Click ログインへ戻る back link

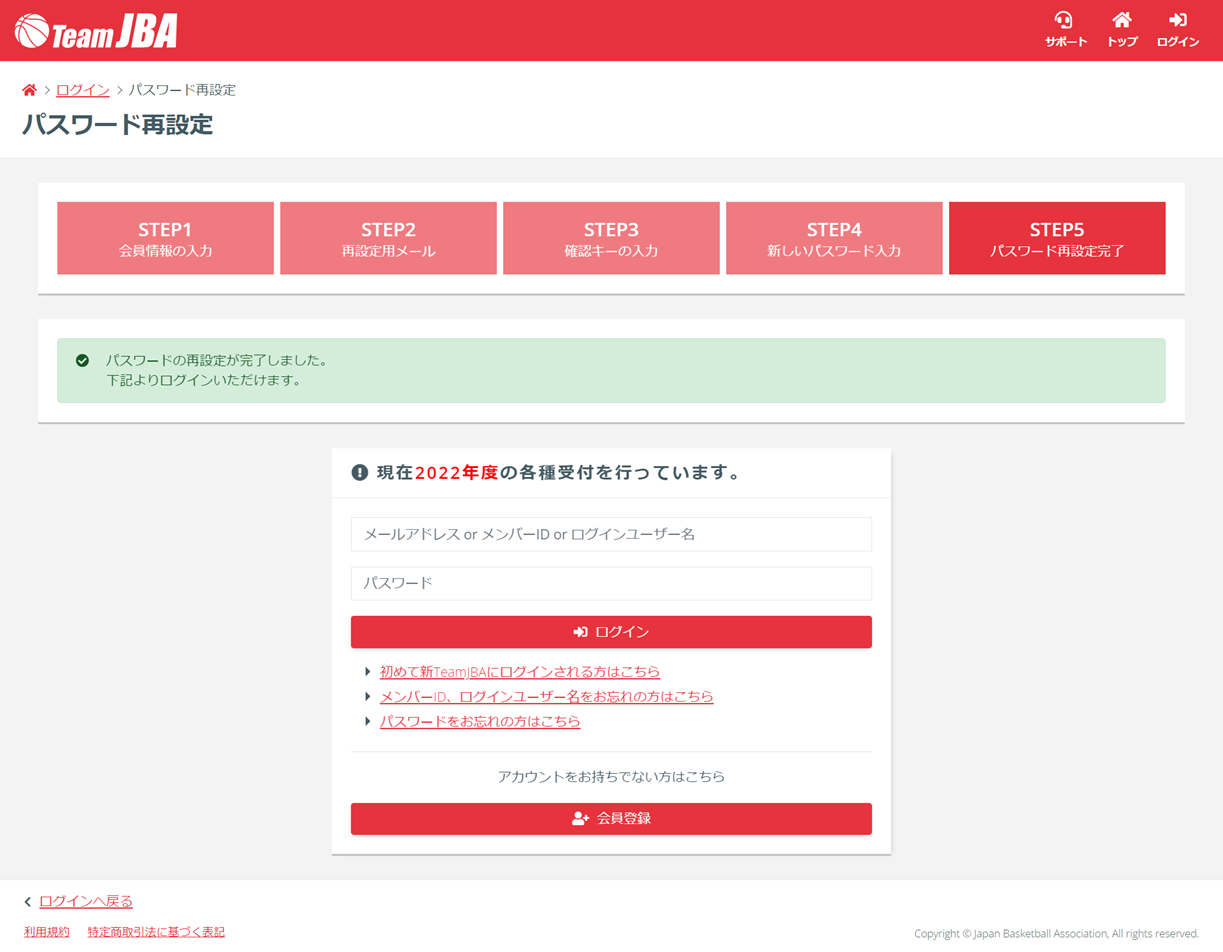pos(86,901)
